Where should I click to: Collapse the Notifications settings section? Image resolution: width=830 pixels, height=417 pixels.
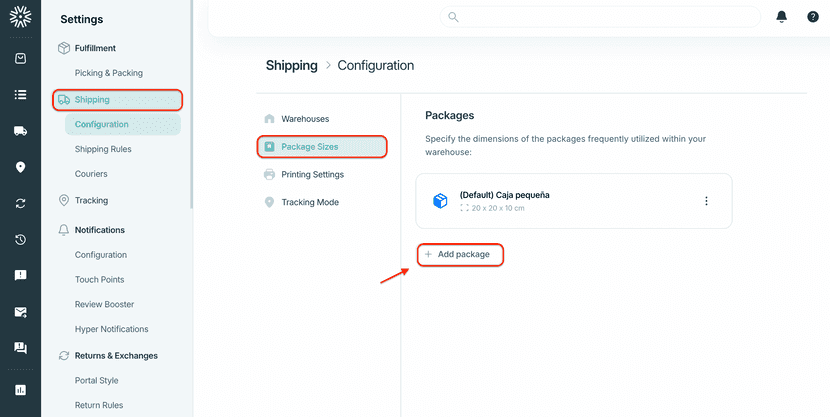pos(99,230)
